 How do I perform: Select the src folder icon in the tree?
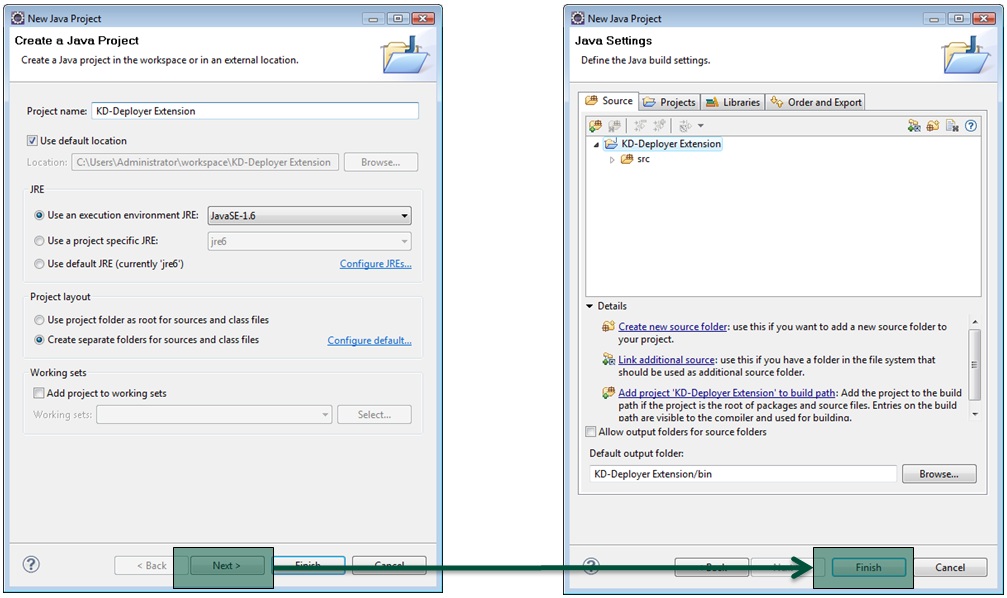coord(627,160)
